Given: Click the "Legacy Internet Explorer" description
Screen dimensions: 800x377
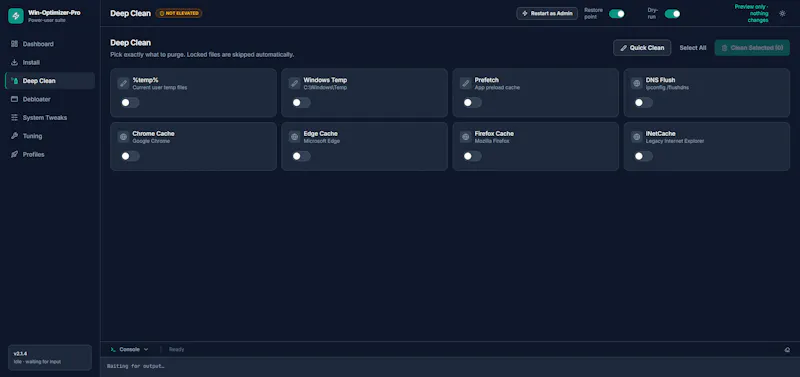Looking at the screenshot, I should pyautogui.click(x=675, y=141).
